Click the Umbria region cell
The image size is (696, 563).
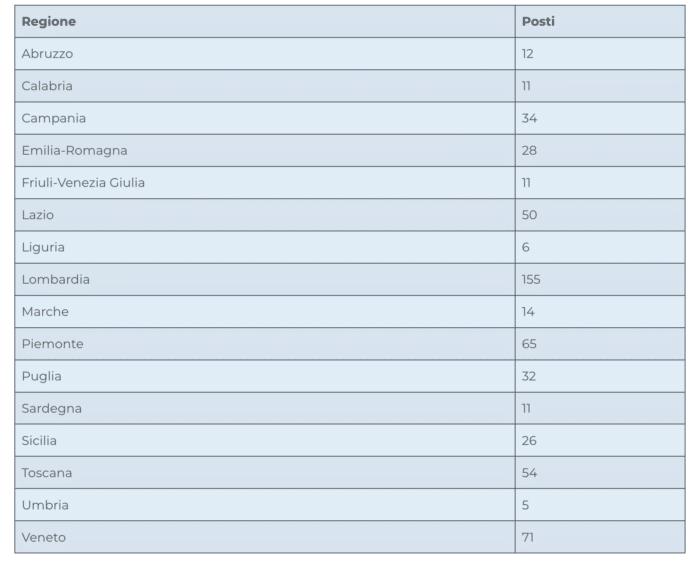click(45, 505)
